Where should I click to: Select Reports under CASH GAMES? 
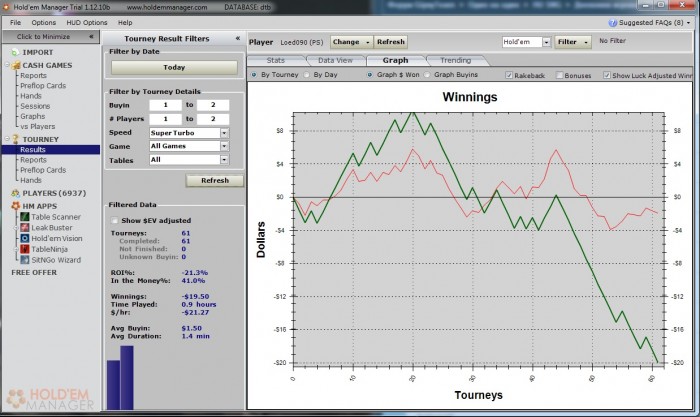point(33,75)
